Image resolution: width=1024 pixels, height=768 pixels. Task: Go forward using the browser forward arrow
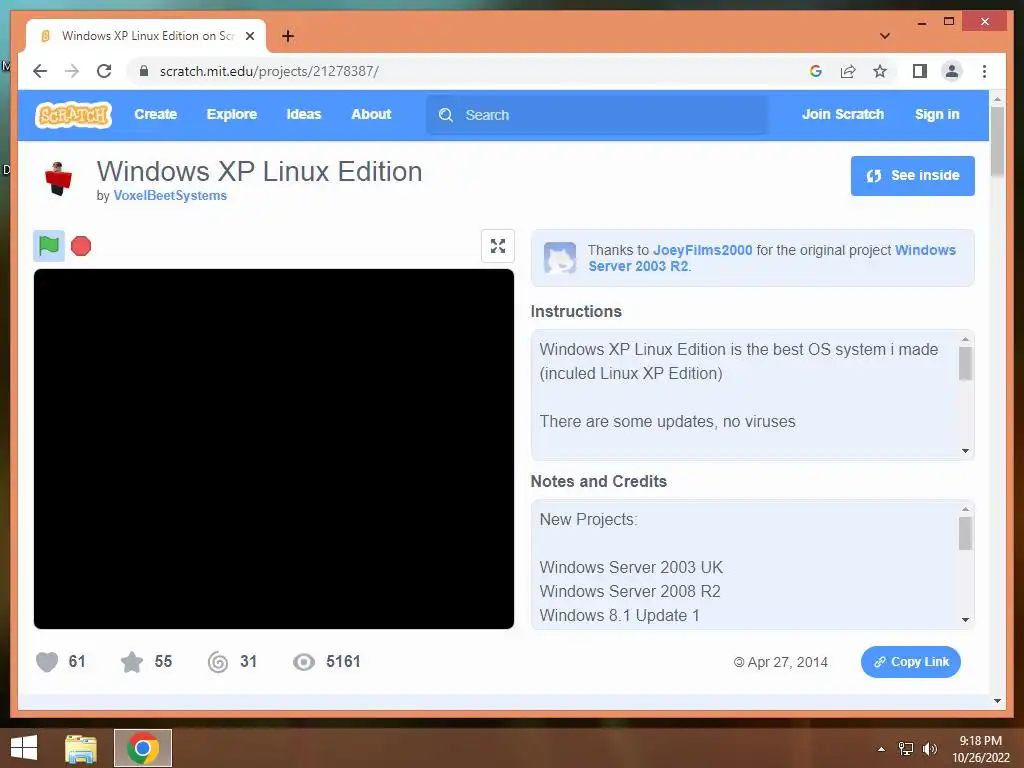pos(72,71)
